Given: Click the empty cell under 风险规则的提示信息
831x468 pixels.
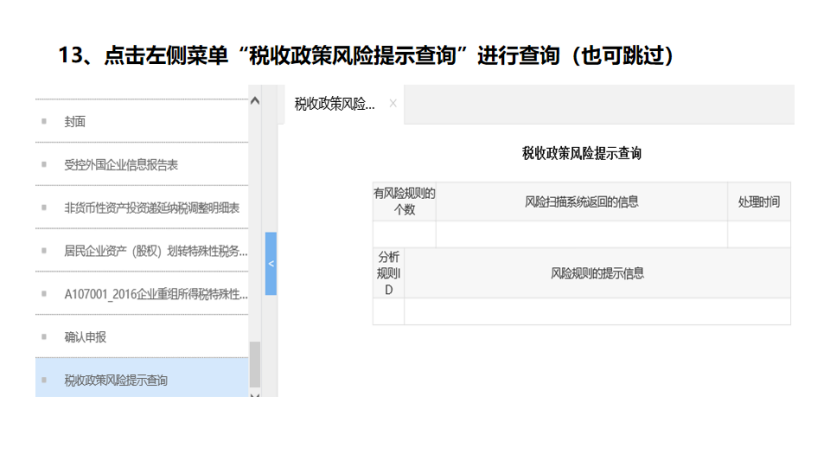Looking at the screenshot, I should coord(597,311).
